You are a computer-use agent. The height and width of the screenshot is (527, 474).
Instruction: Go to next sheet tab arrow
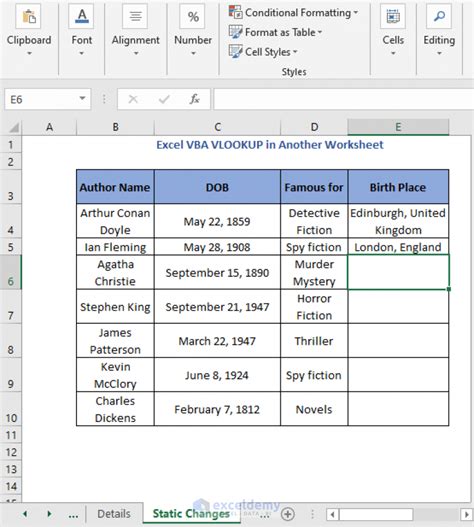[x=49, y=514]
